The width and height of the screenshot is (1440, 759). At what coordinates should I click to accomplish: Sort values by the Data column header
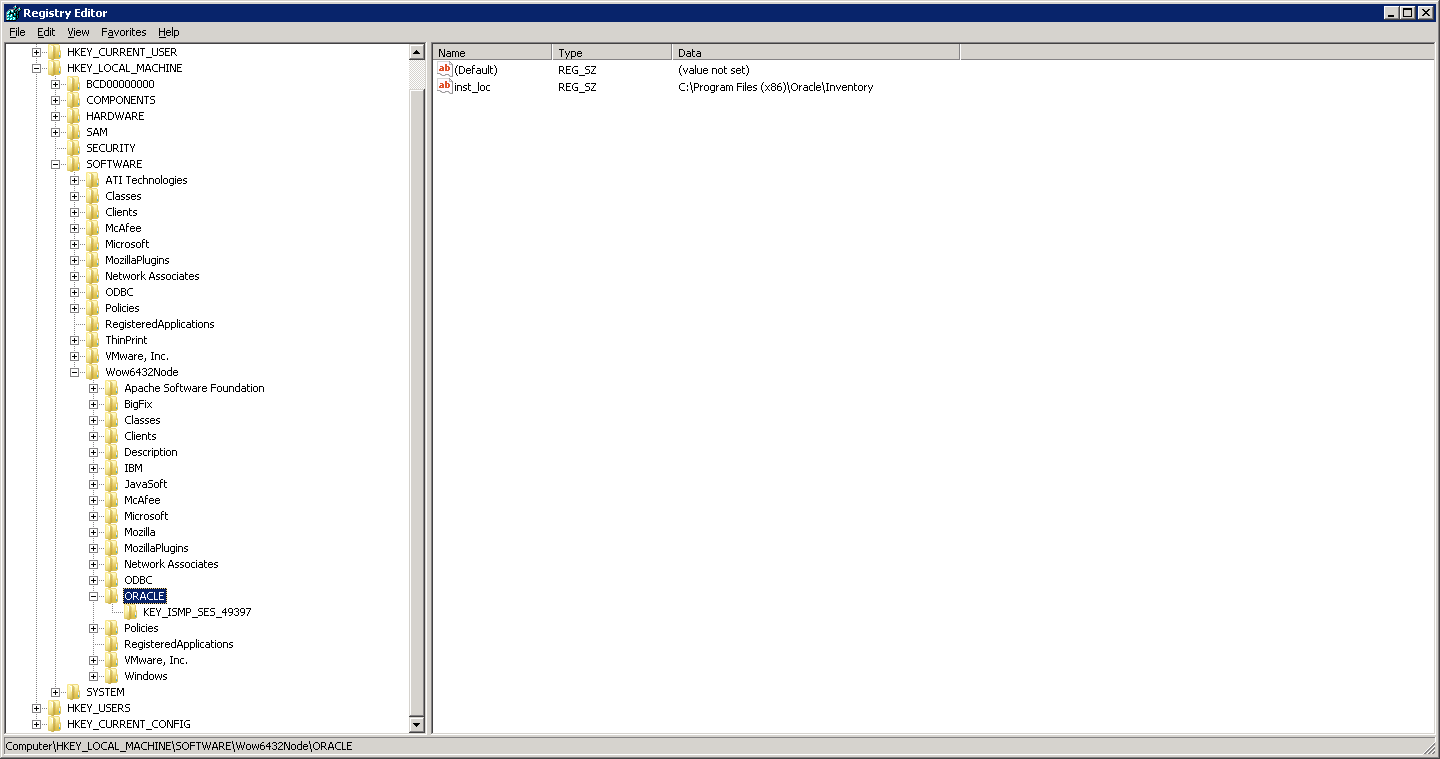click(816, 53)
